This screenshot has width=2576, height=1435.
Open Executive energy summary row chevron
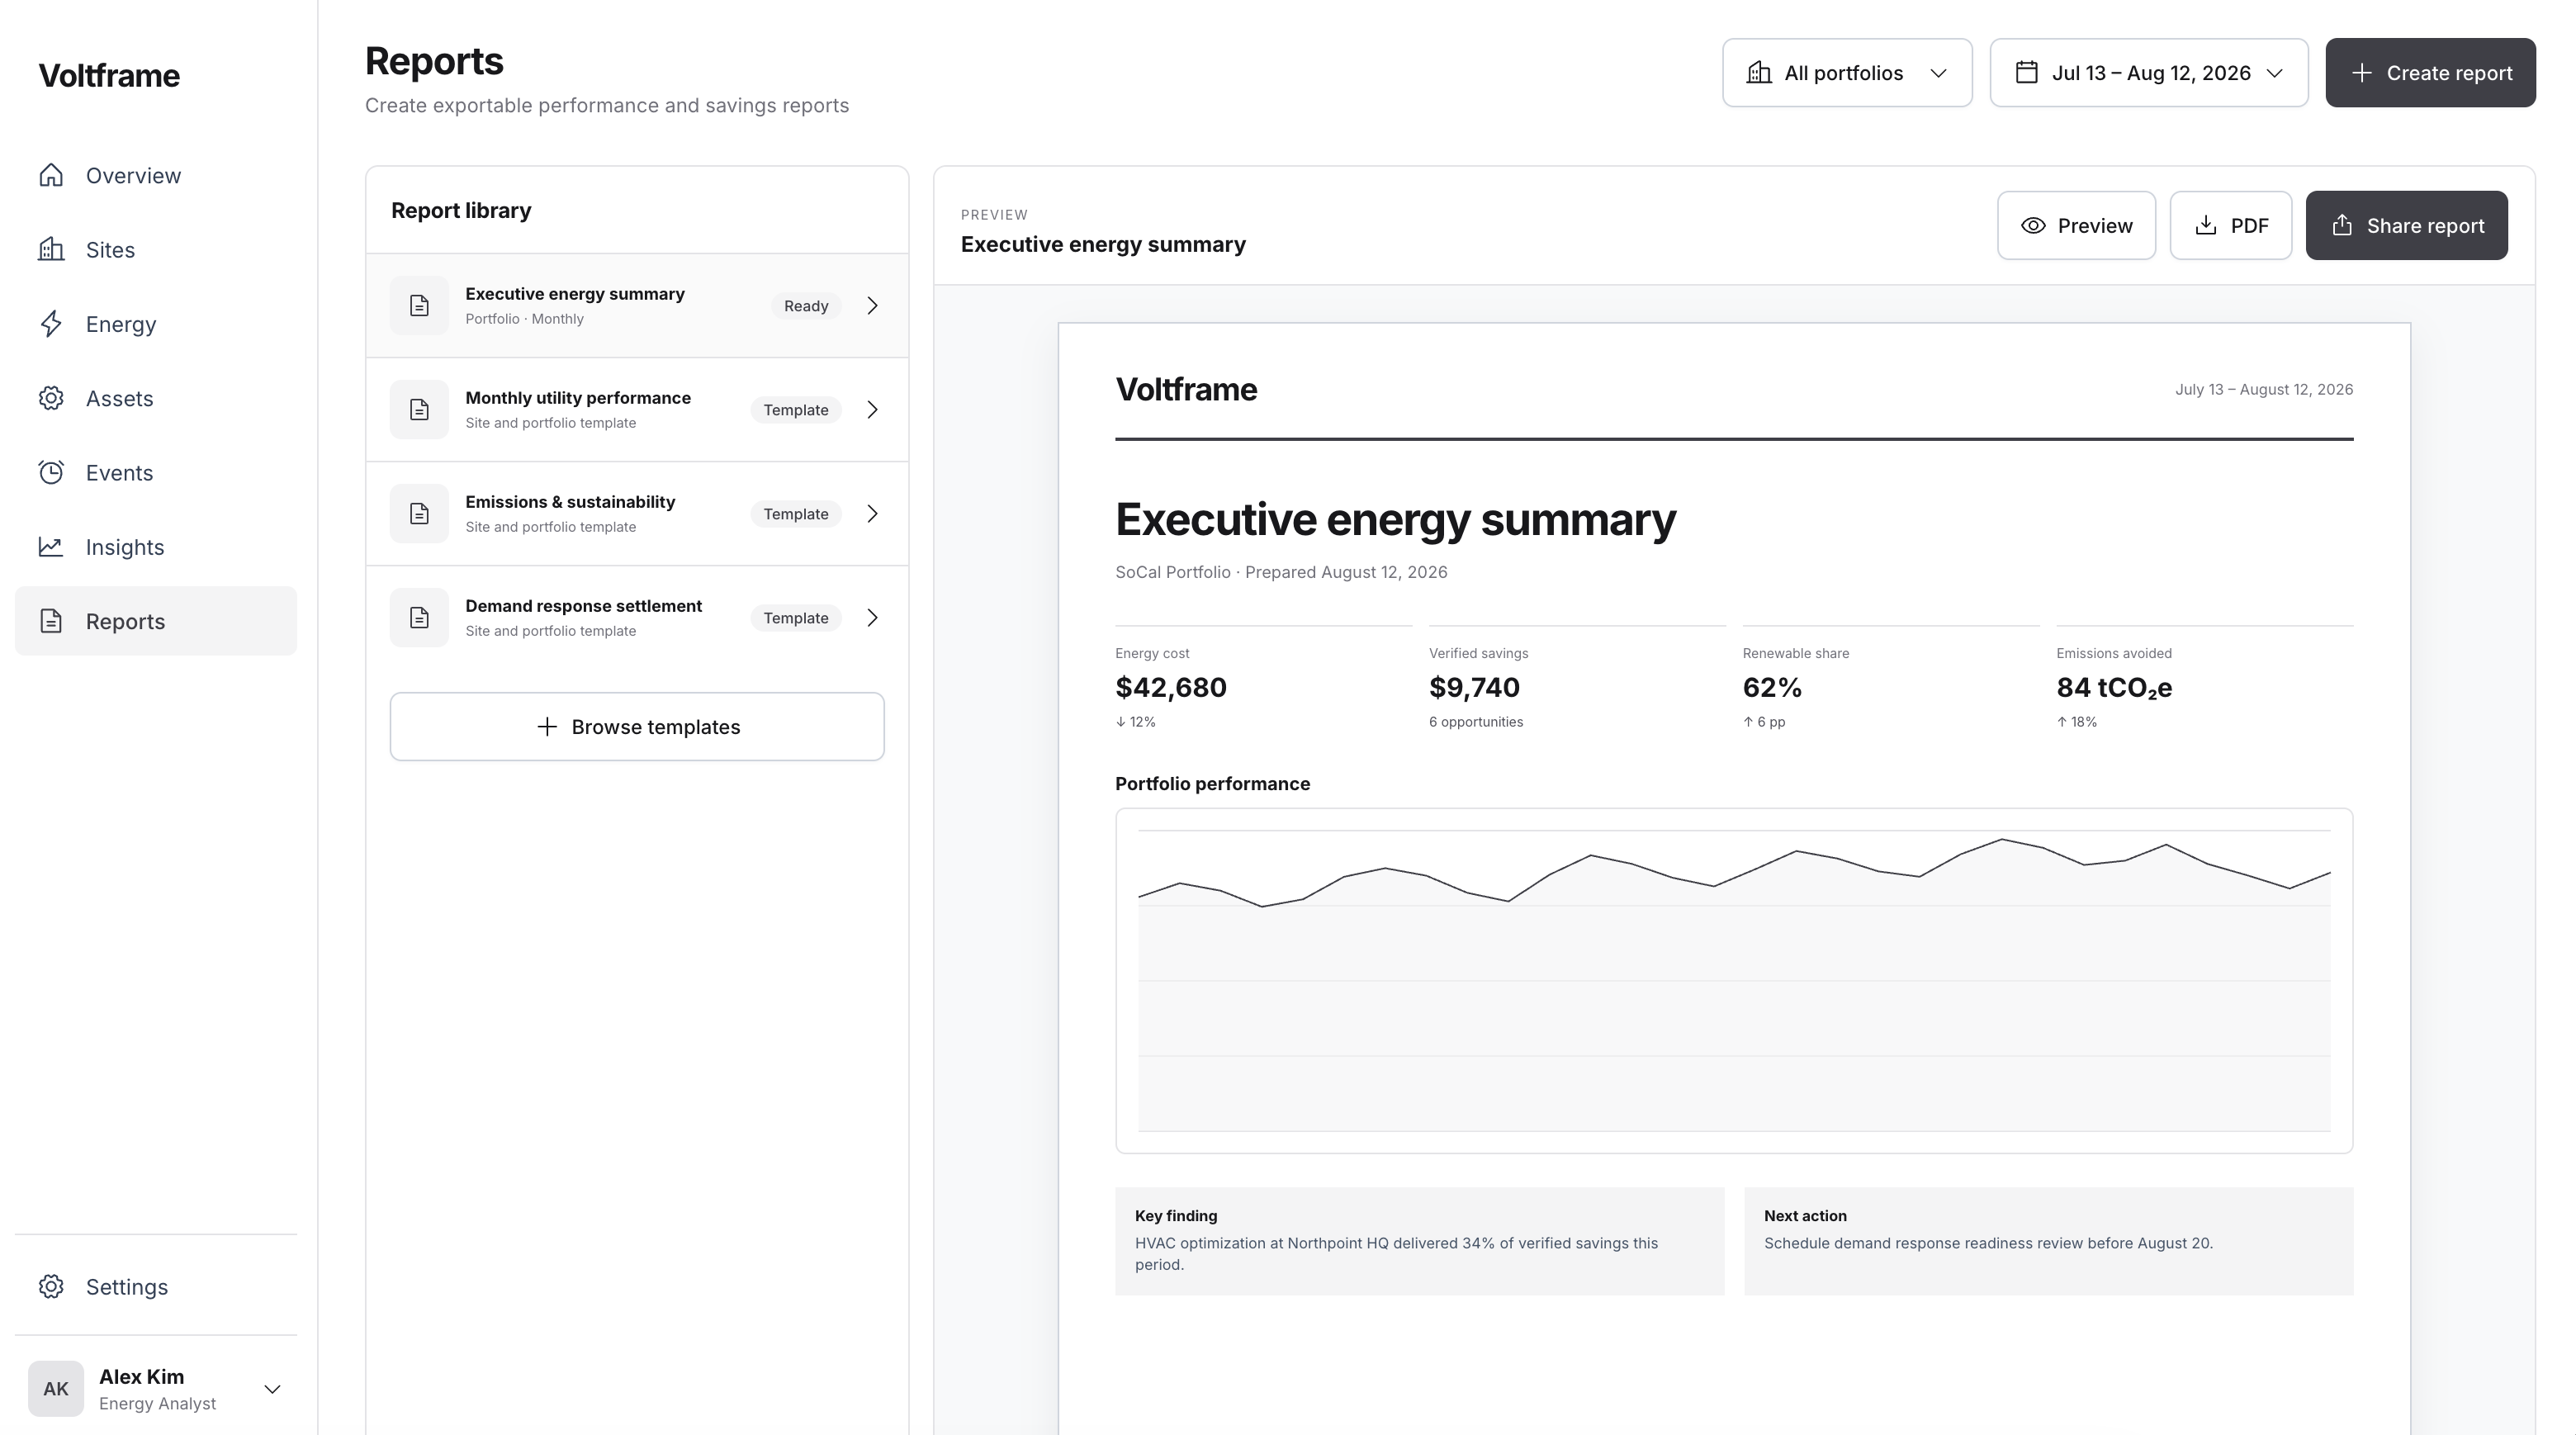[x=872, y=305]
